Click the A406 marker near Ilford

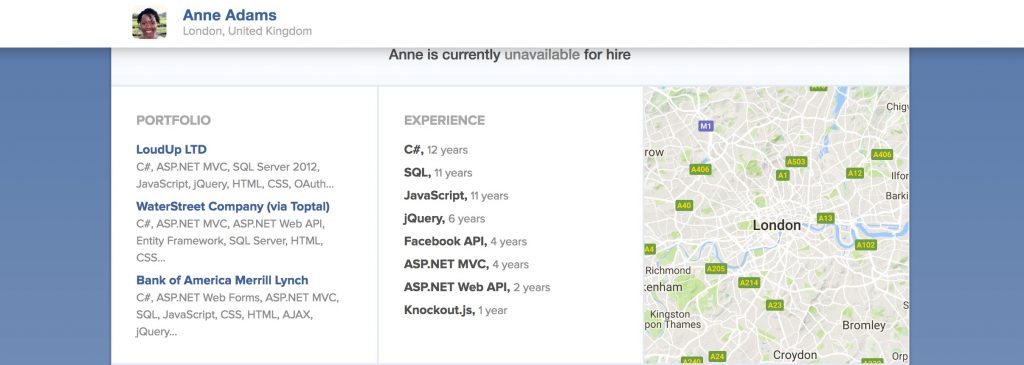point(882,154)
